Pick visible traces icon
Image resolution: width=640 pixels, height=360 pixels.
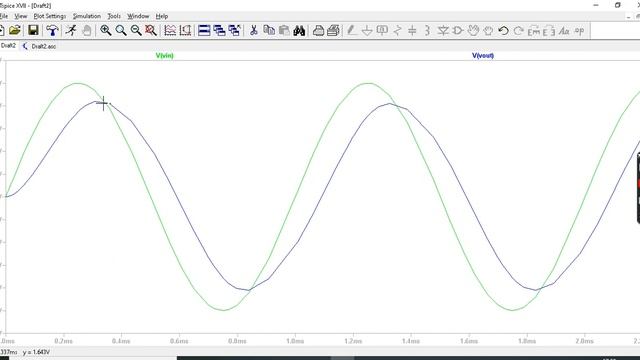coord(185,30)
